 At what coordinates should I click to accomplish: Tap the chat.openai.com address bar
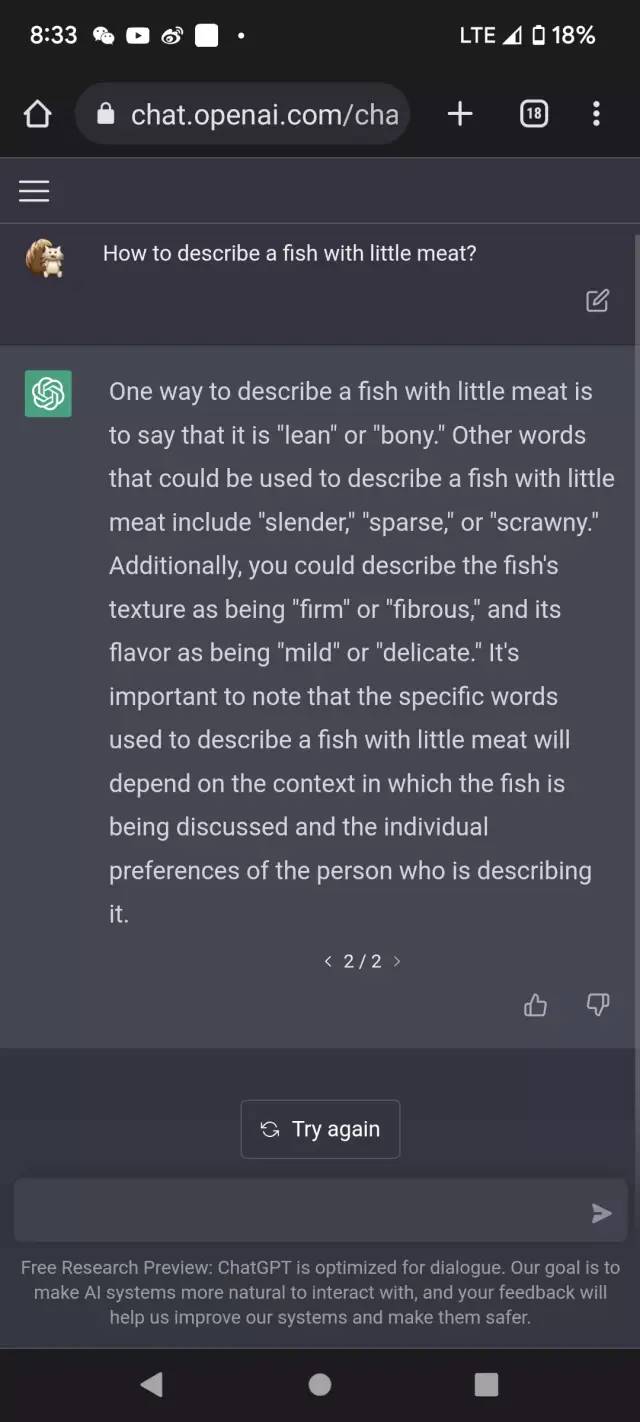[264, 115]
